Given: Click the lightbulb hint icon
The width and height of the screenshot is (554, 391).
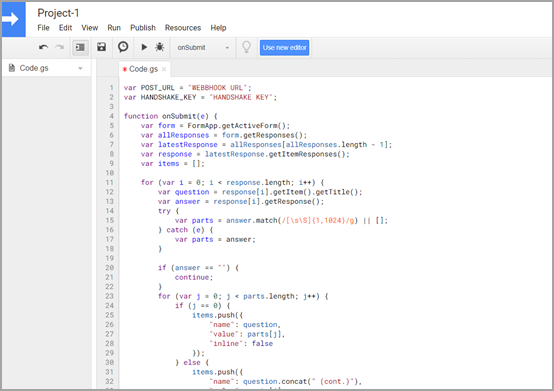Looking at the screenshot, I should coord(246,47).
